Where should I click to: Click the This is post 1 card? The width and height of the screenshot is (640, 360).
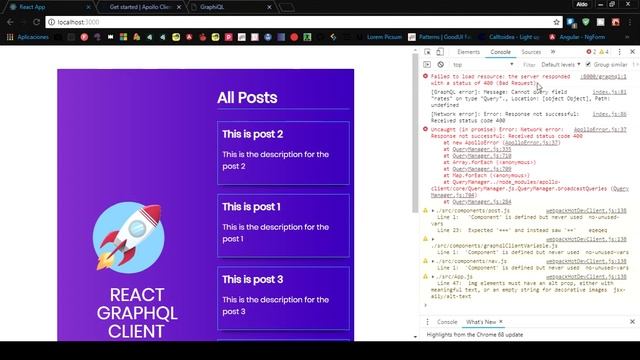pyautogui.click(x=283, y=226)
